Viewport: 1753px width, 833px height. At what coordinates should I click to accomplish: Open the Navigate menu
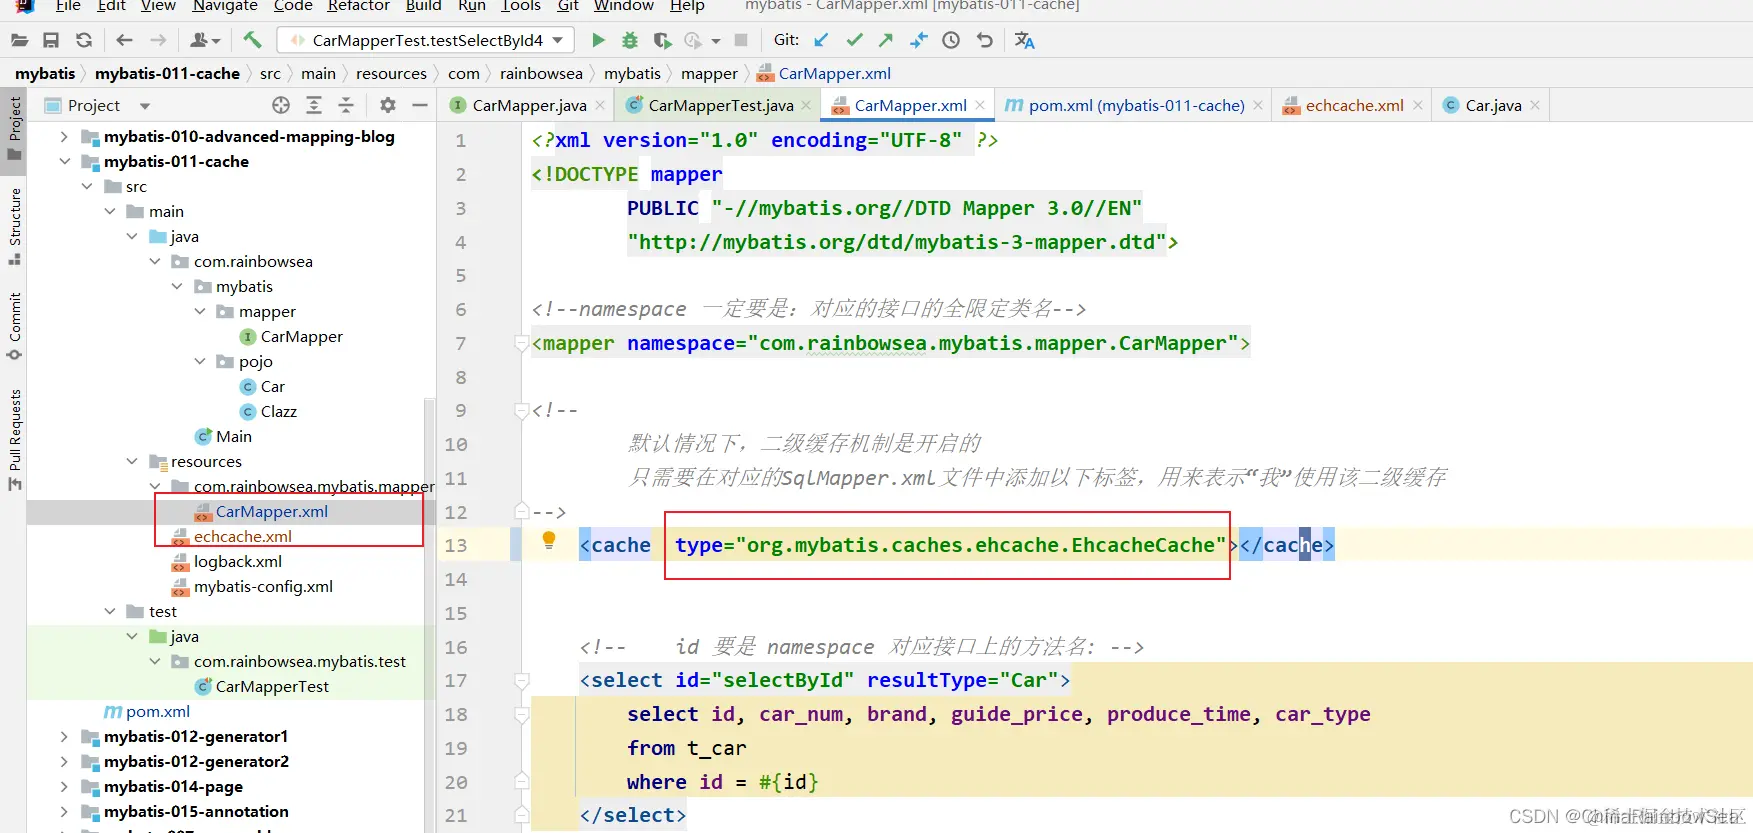coord(225,6)
